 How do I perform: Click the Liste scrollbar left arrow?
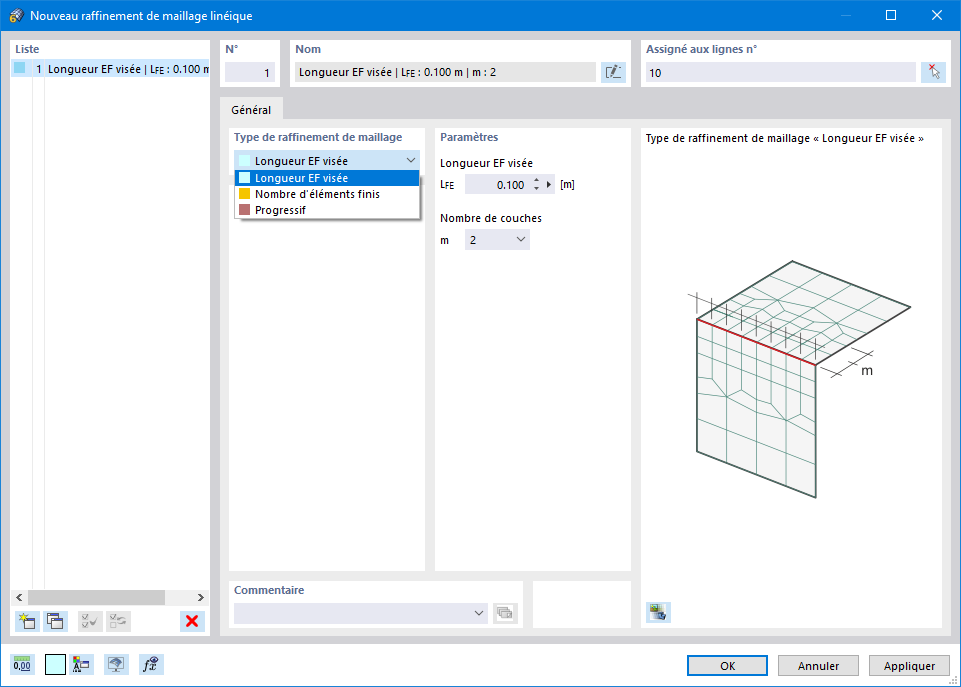click(19, 598)
